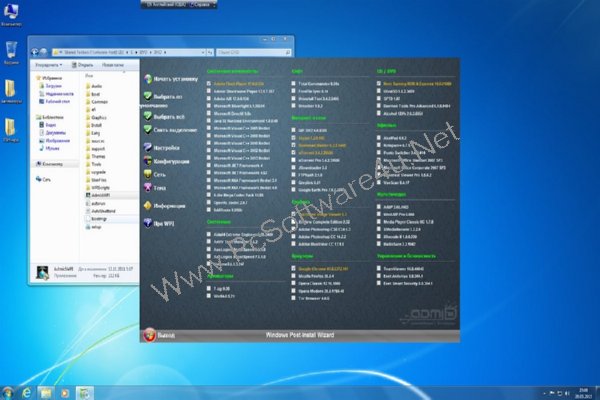This screenshot has width=600, height=400.
Task: Check the Tor Browser checkbox
Action: (293, 298)
